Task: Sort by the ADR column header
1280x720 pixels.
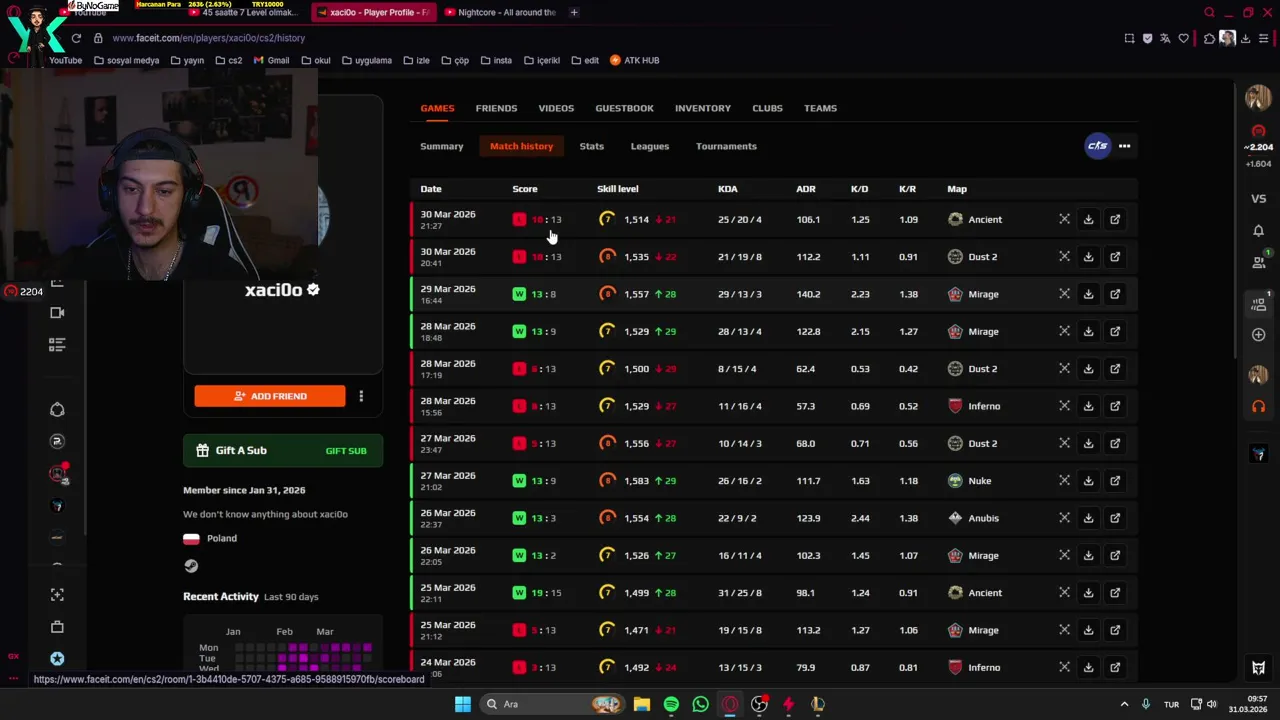Action: click(806, 189)
